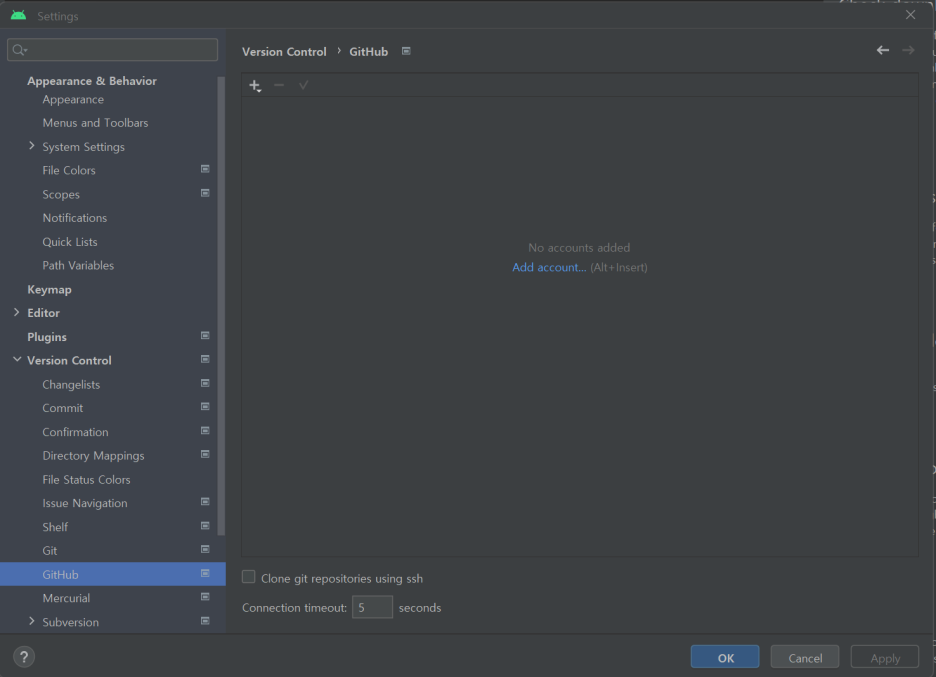Open File Colors settings entry
936x677 pixels.
point(69,171)
